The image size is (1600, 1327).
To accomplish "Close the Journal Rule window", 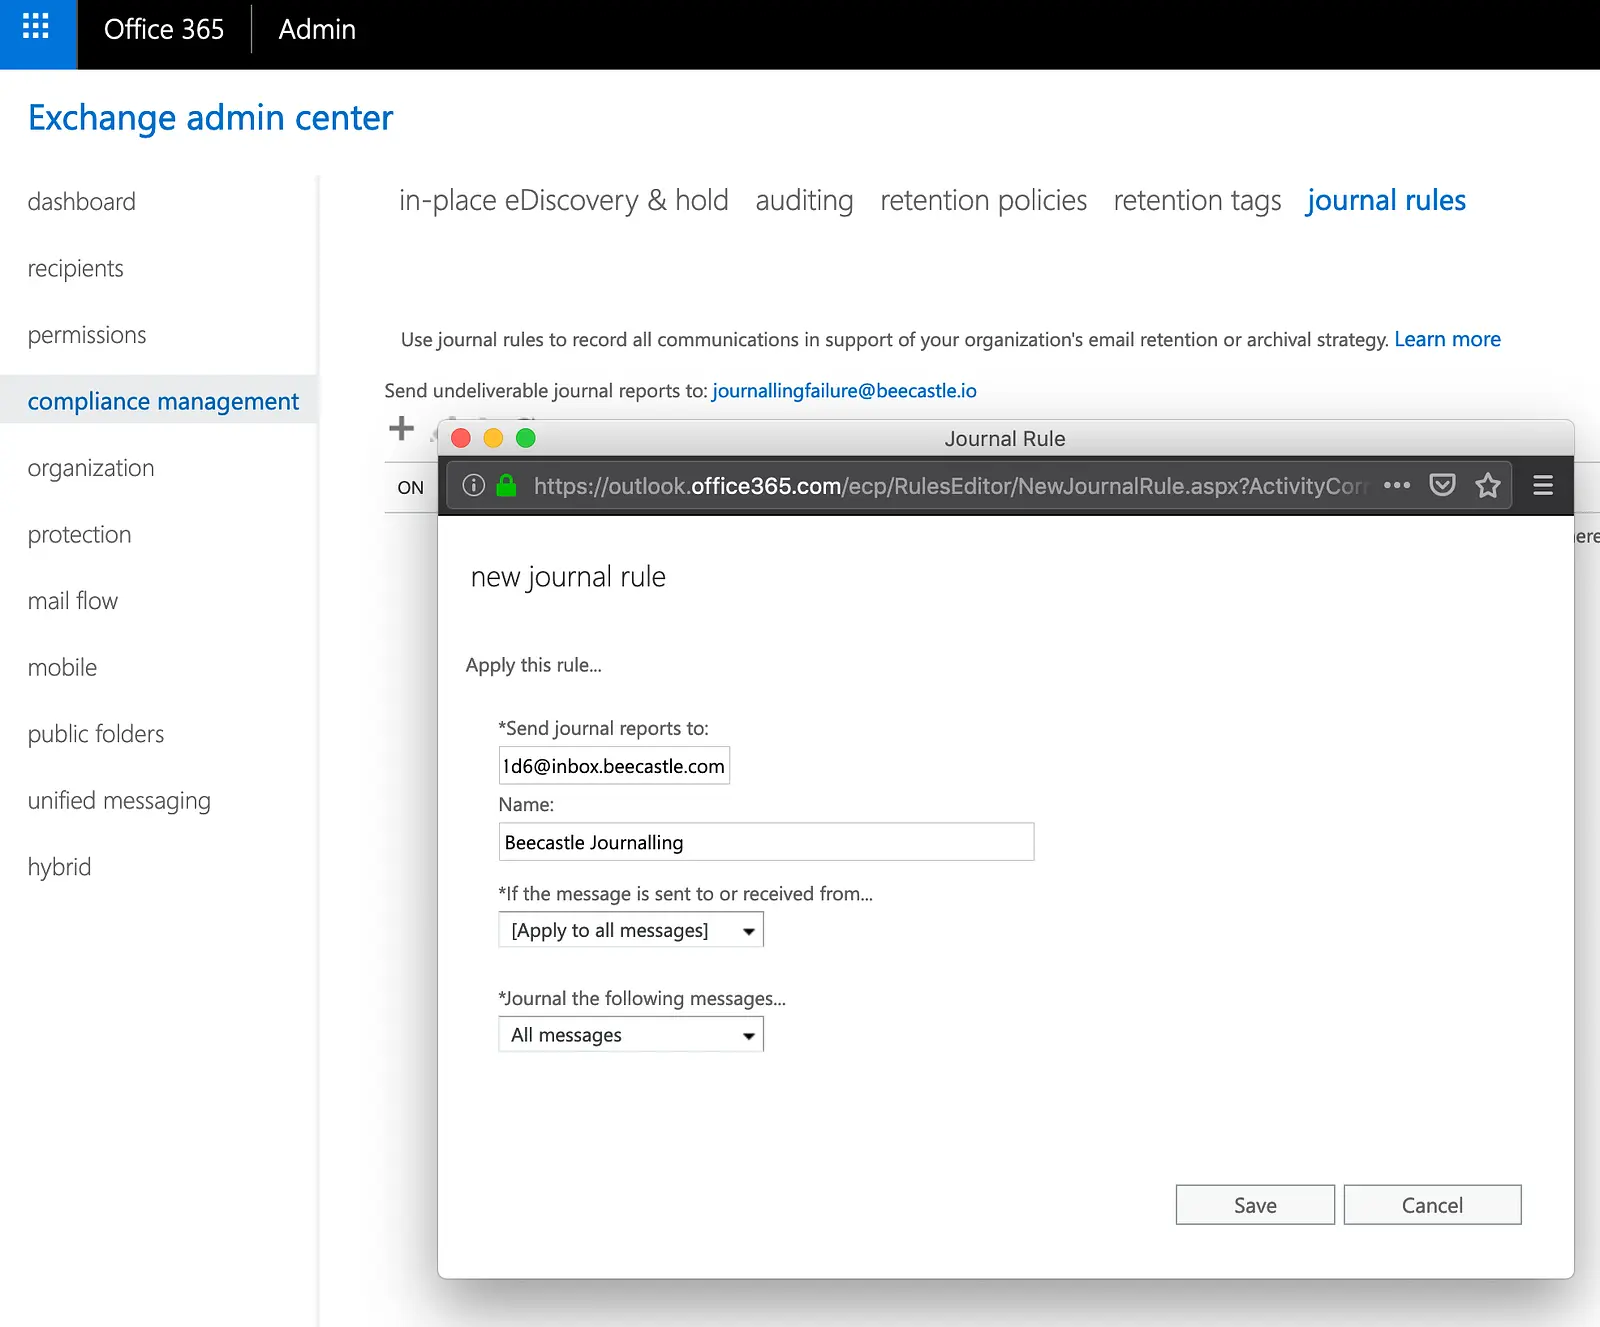I will coord(461,438).
